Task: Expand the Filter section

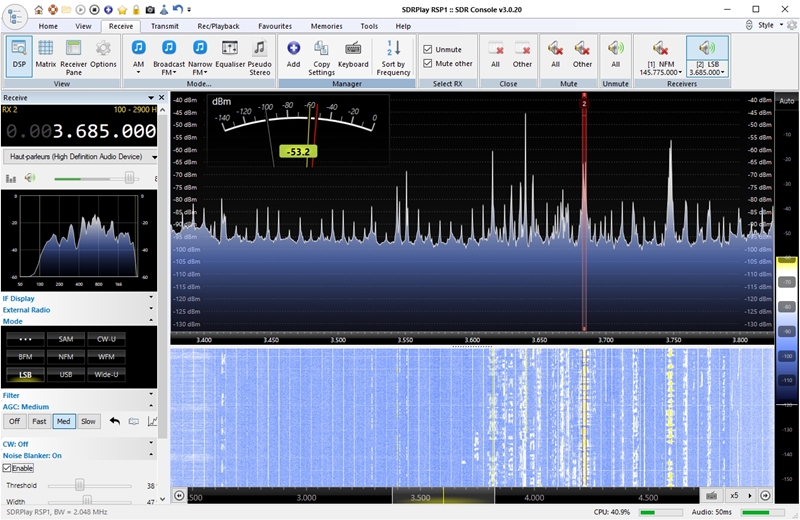Action: pyautogui.click(x=151, y=394)
